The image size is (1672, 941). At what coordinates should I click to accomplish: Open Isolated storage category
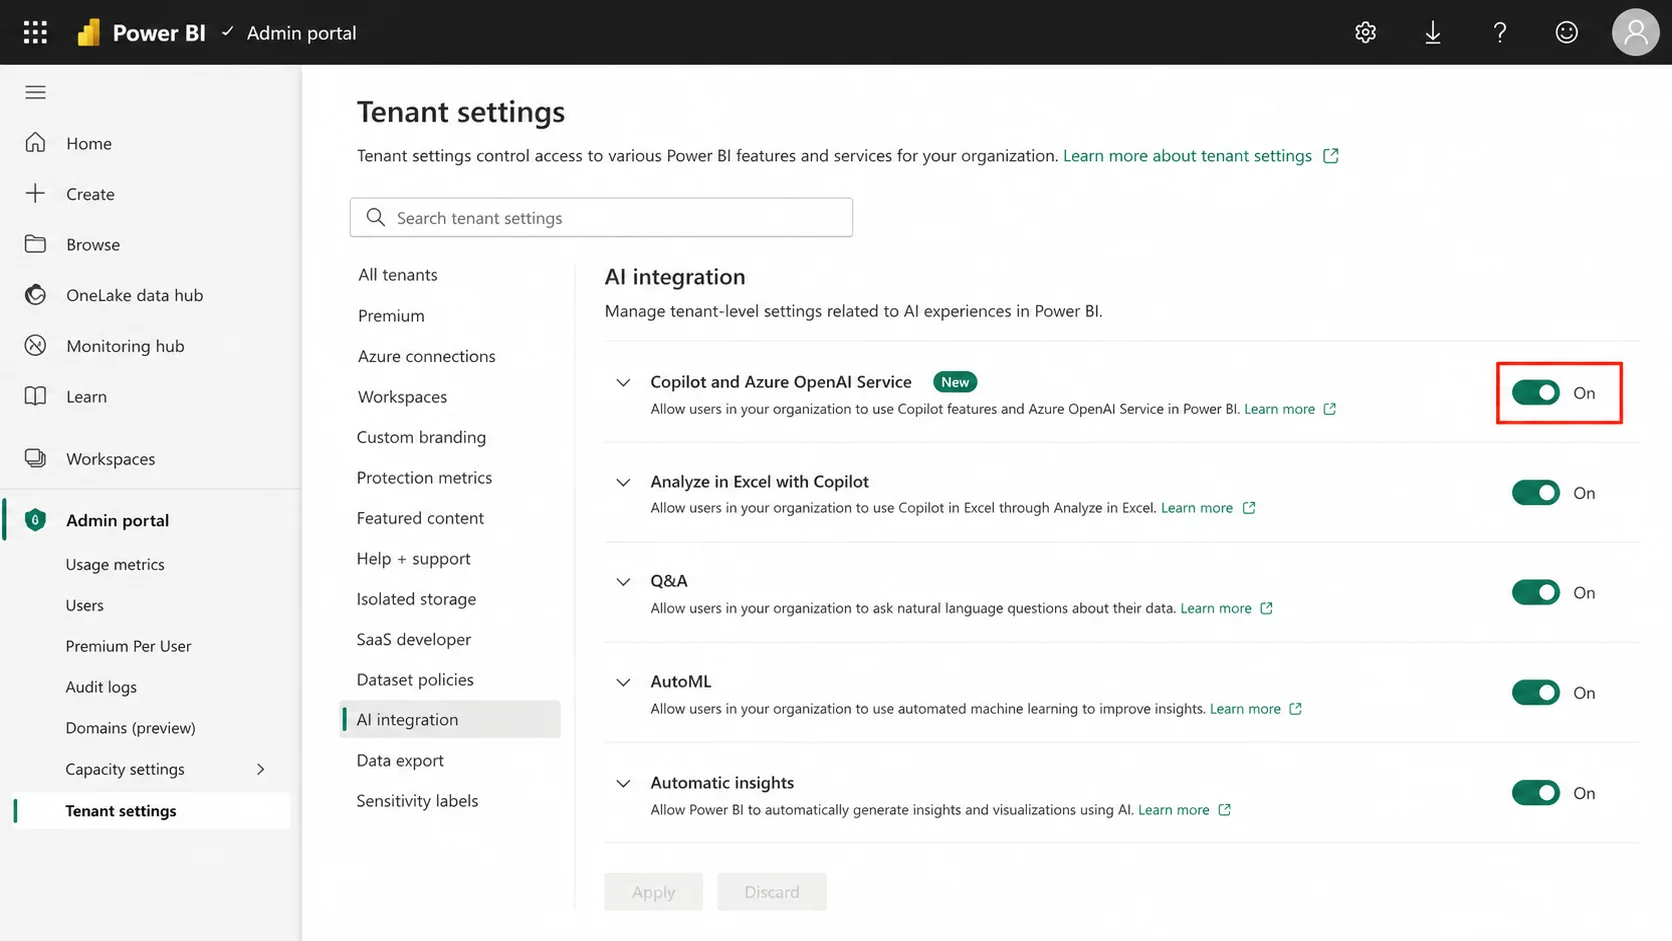click(x=416, y=599)
